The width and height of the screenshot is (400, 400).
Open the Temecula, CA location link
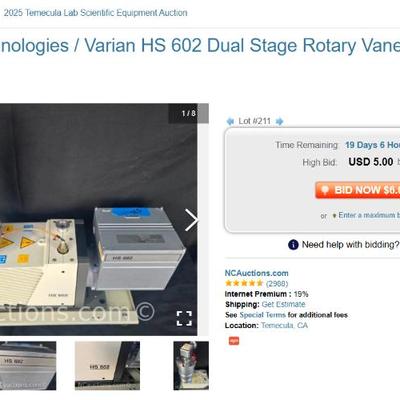click(x=284, y=325)
